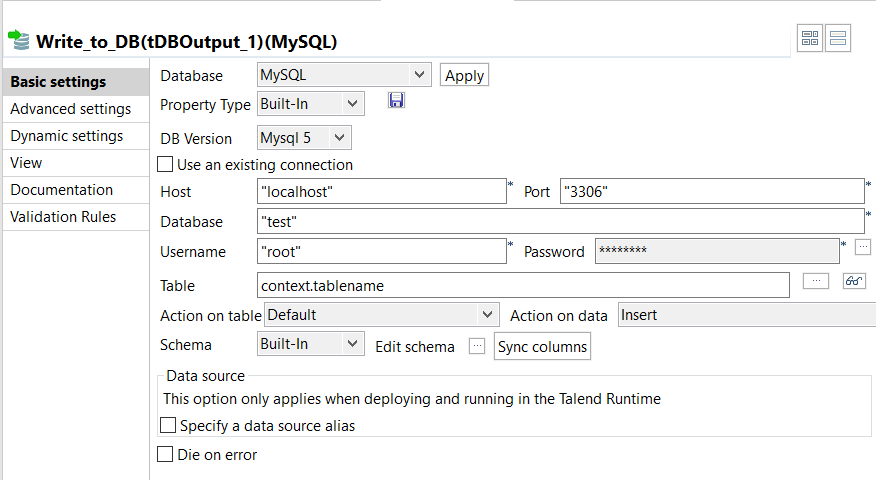
Task: Click the save property type floppy icon
Action: point(396,101)
